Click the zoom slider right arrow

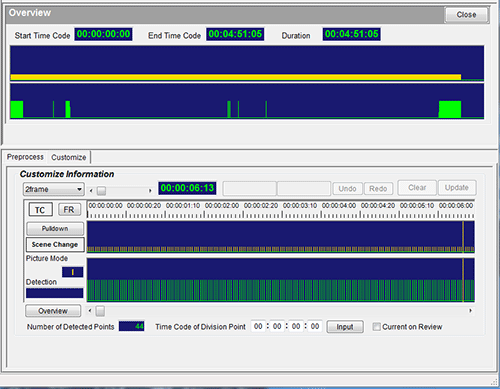coord(150,191)
